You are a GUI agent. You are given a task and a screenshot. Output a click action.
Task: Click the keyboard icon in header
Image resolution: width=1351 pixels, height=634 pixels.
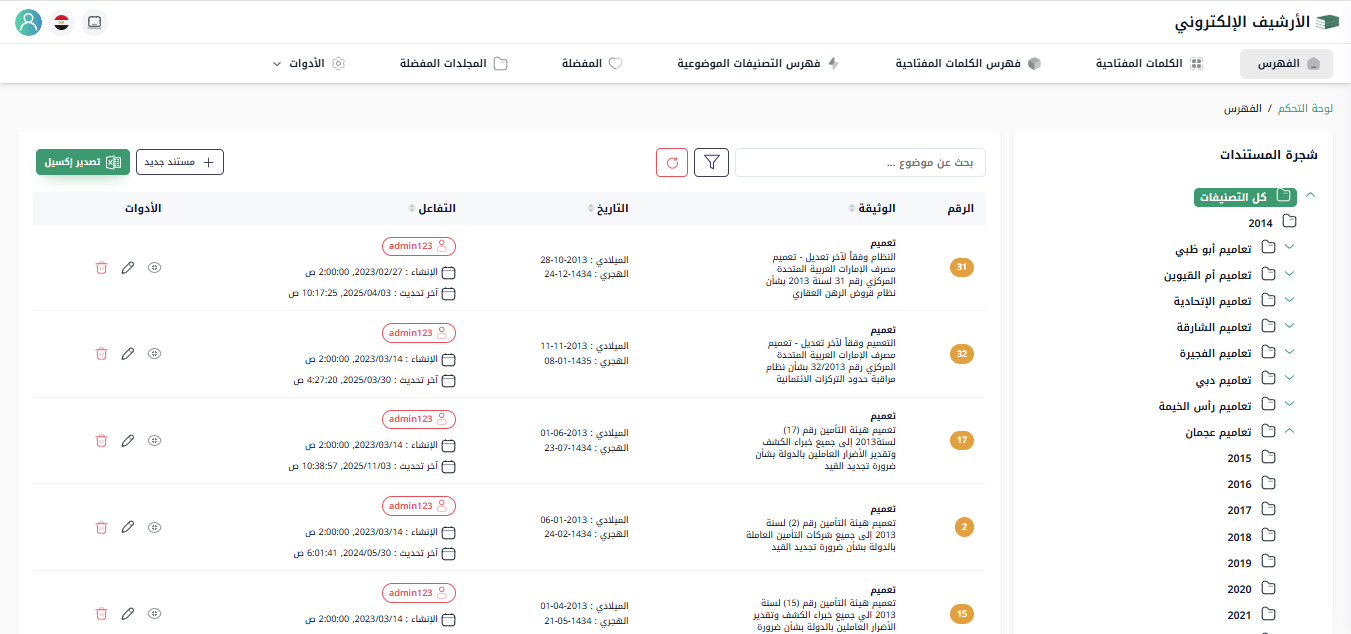point(94,22)
